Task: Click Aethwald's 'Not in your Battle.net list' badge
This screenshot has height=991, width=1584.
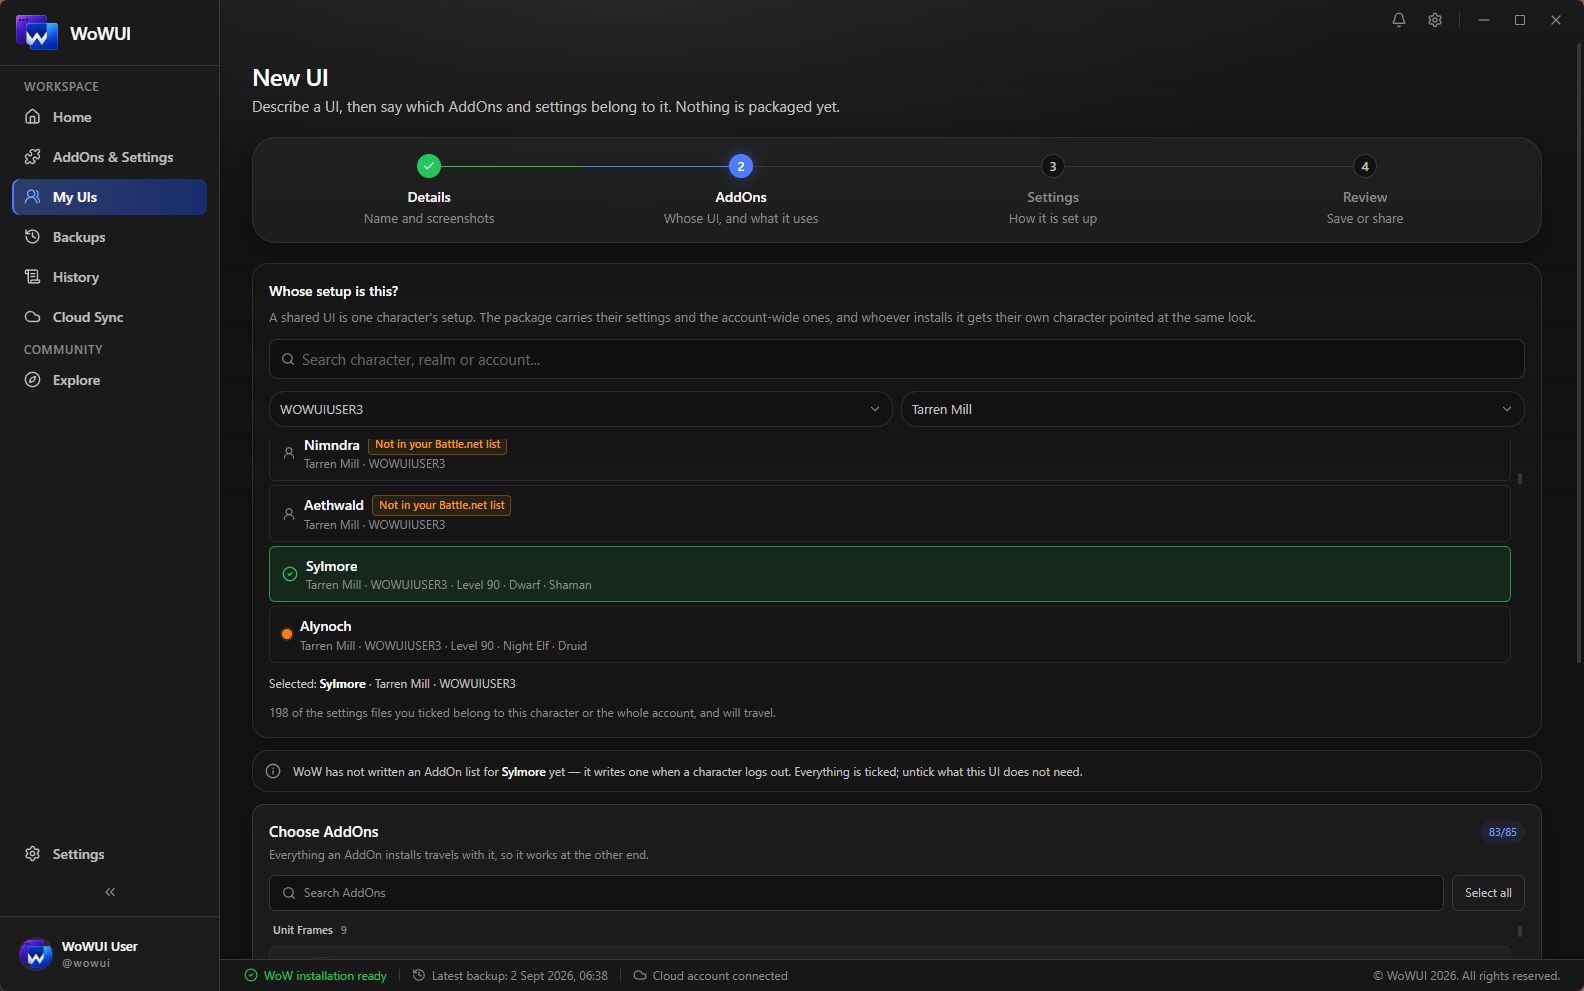Action: coord(442,505)
